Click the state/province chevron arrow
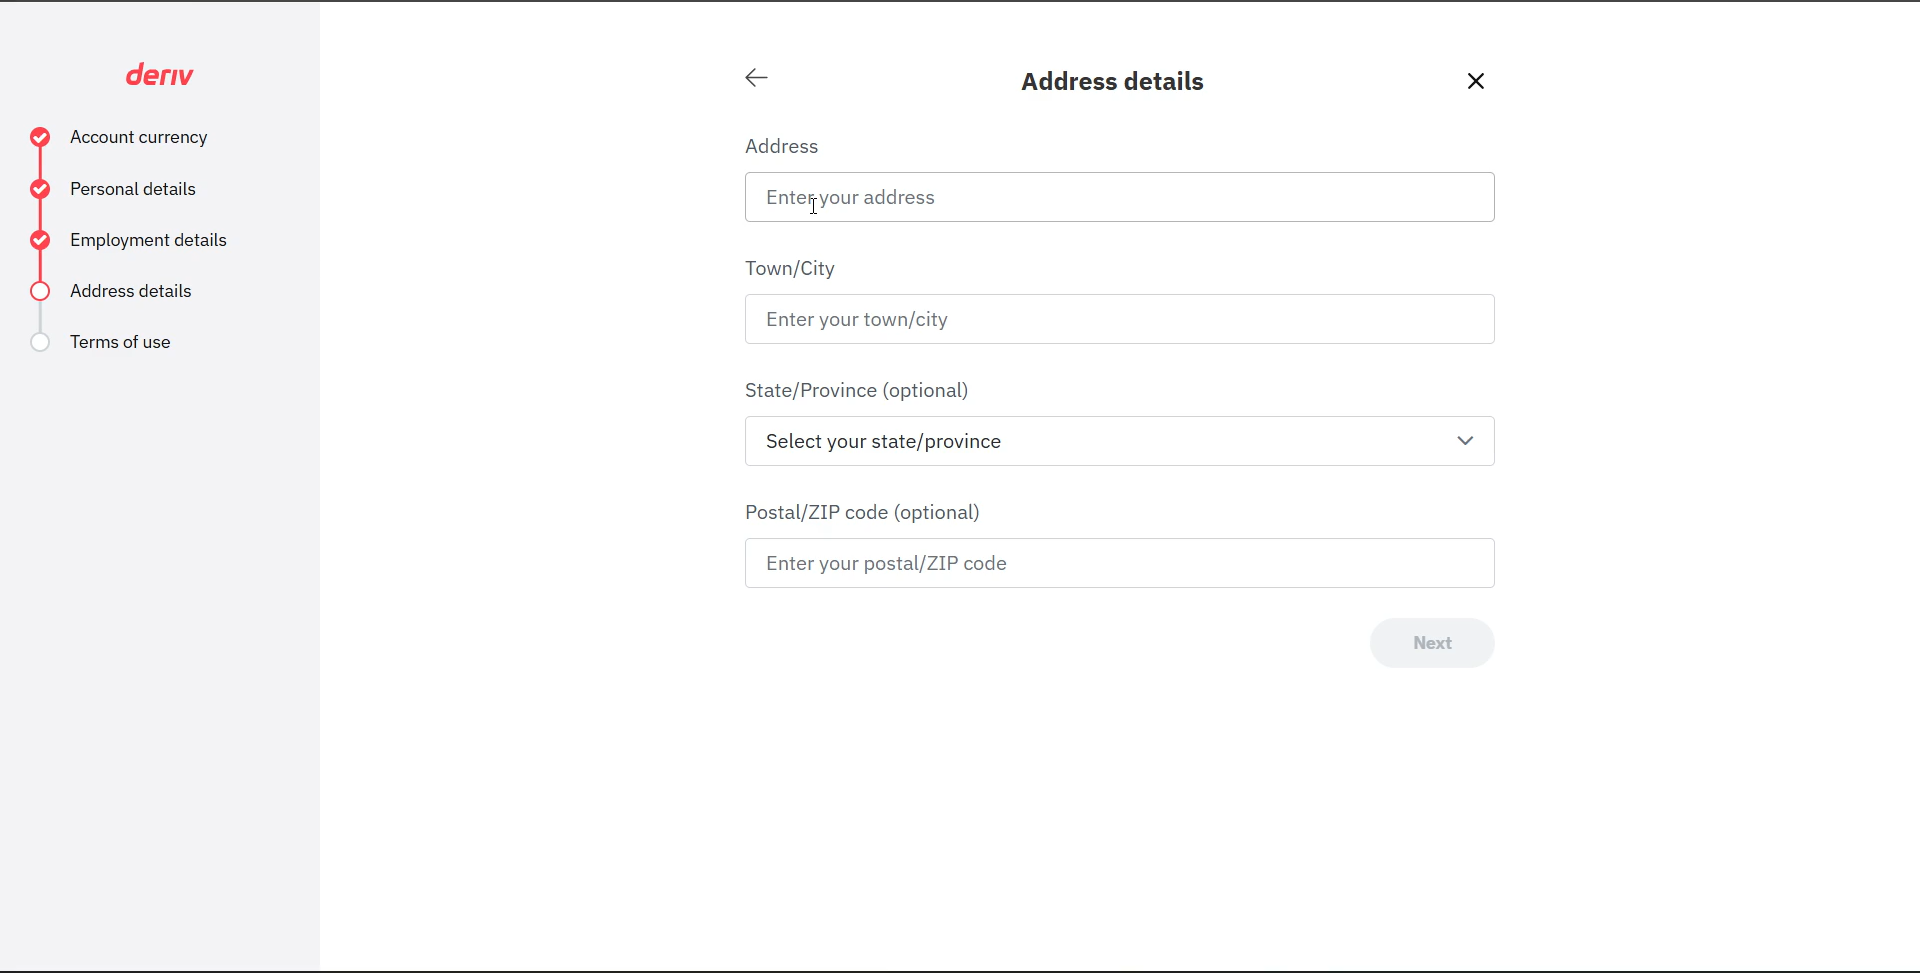The height and width of the screenshot is (973, 1920). [x=1465, y=441]
